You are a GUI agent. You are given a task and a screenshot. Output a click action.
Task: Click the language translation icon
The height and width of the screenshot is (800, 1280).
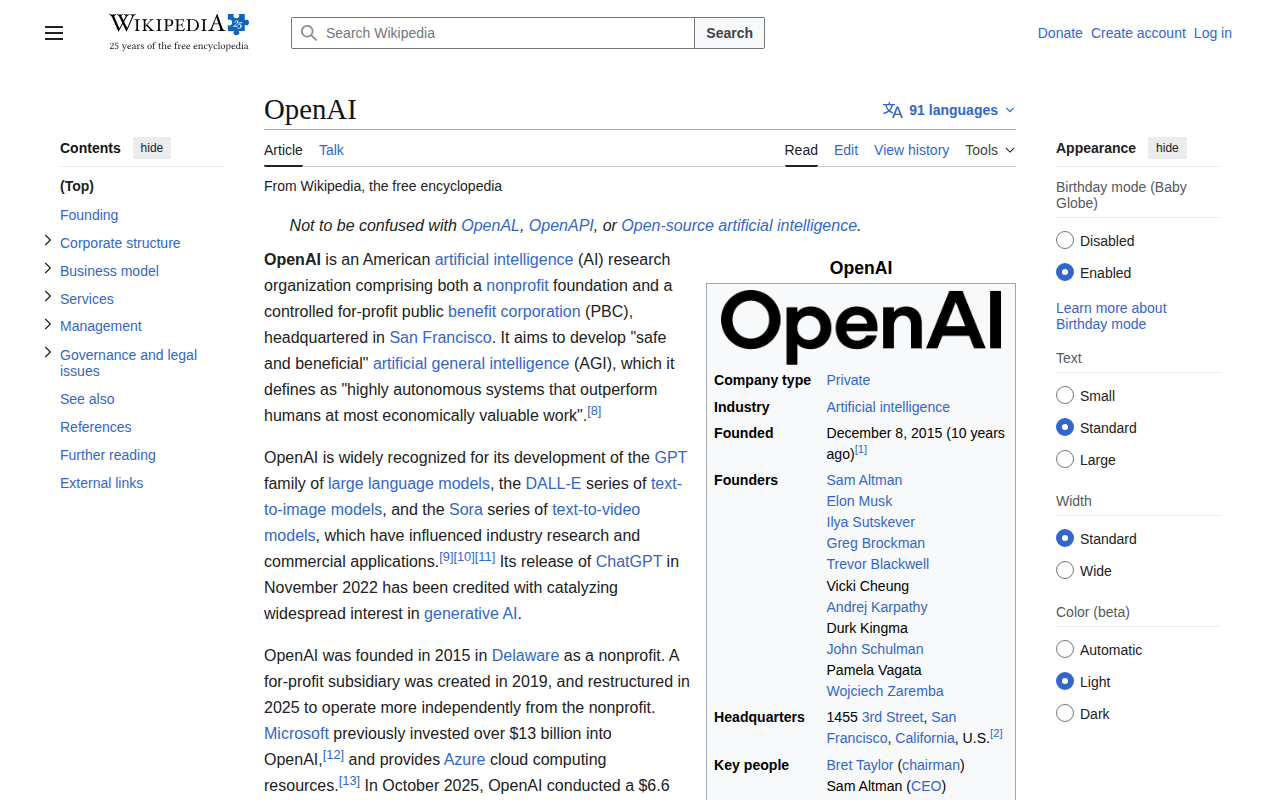[893, 110]
